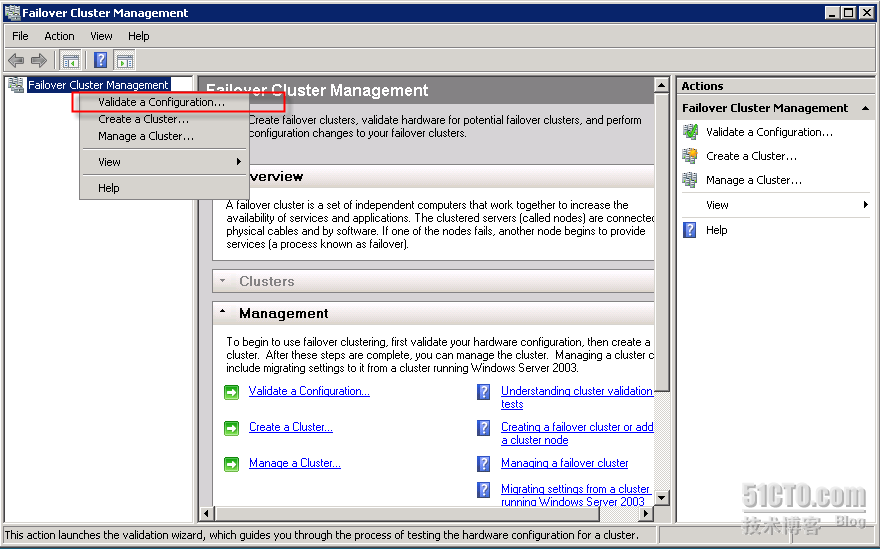Screen dimensions: 880x549
Task: Open Creating a failover cluster or add node link
Action: coord(577,433)
